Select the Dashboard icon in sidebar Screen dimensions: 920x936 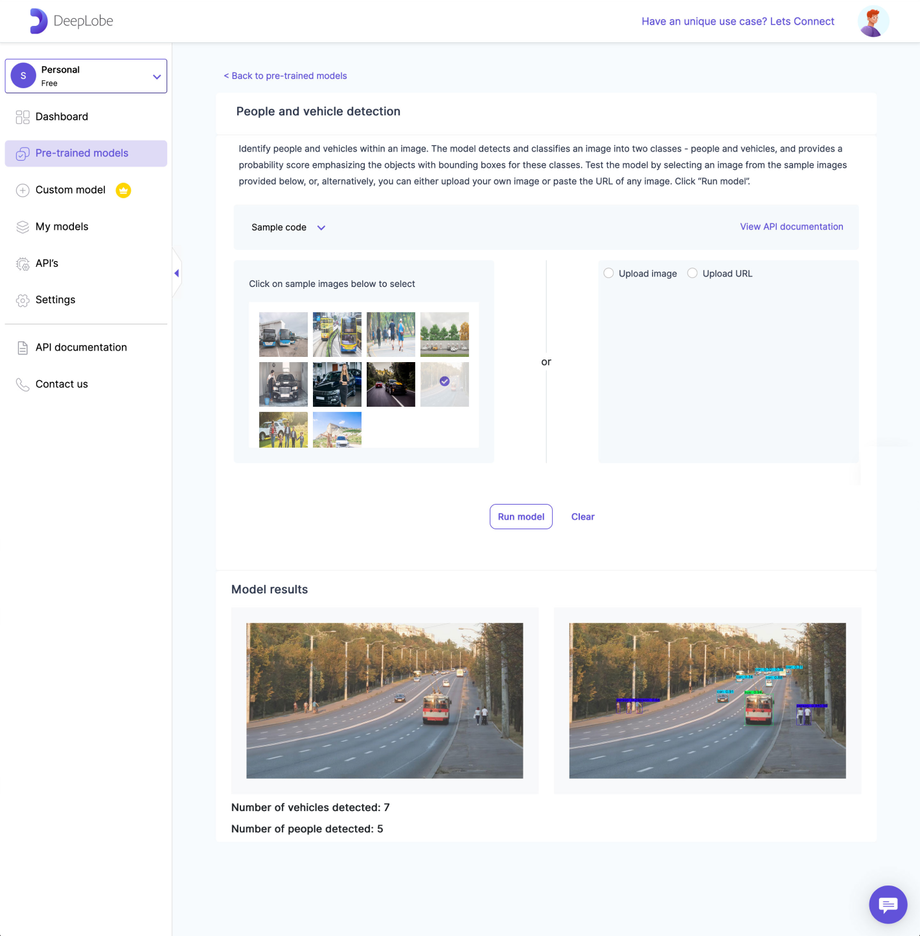[x=21, y=116]
